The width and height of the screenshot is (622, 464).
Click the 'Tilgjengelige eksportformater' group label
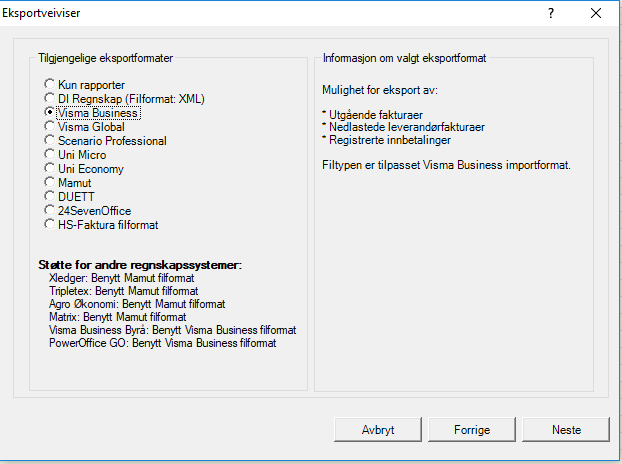pos(106,58)
